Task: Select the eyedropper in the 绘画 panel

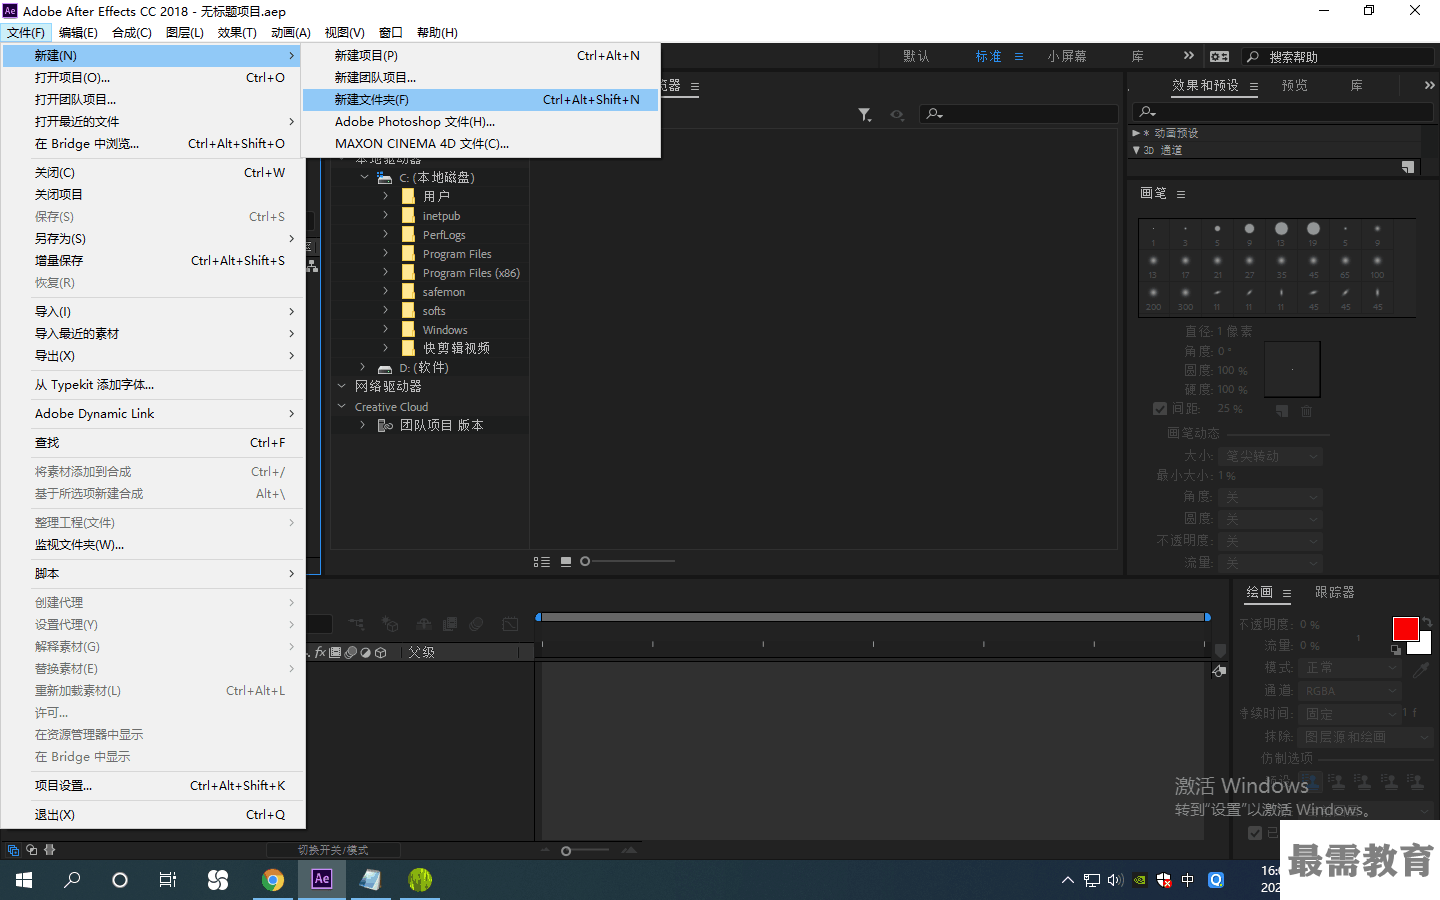Action: pos(1420,670)
